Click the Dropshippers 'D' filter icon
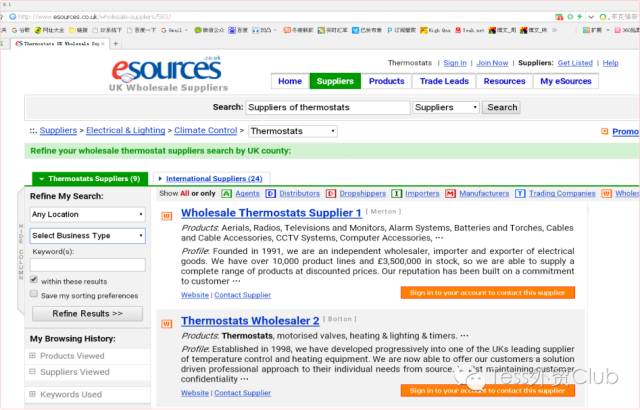640x410 pixels. point(331,193)
